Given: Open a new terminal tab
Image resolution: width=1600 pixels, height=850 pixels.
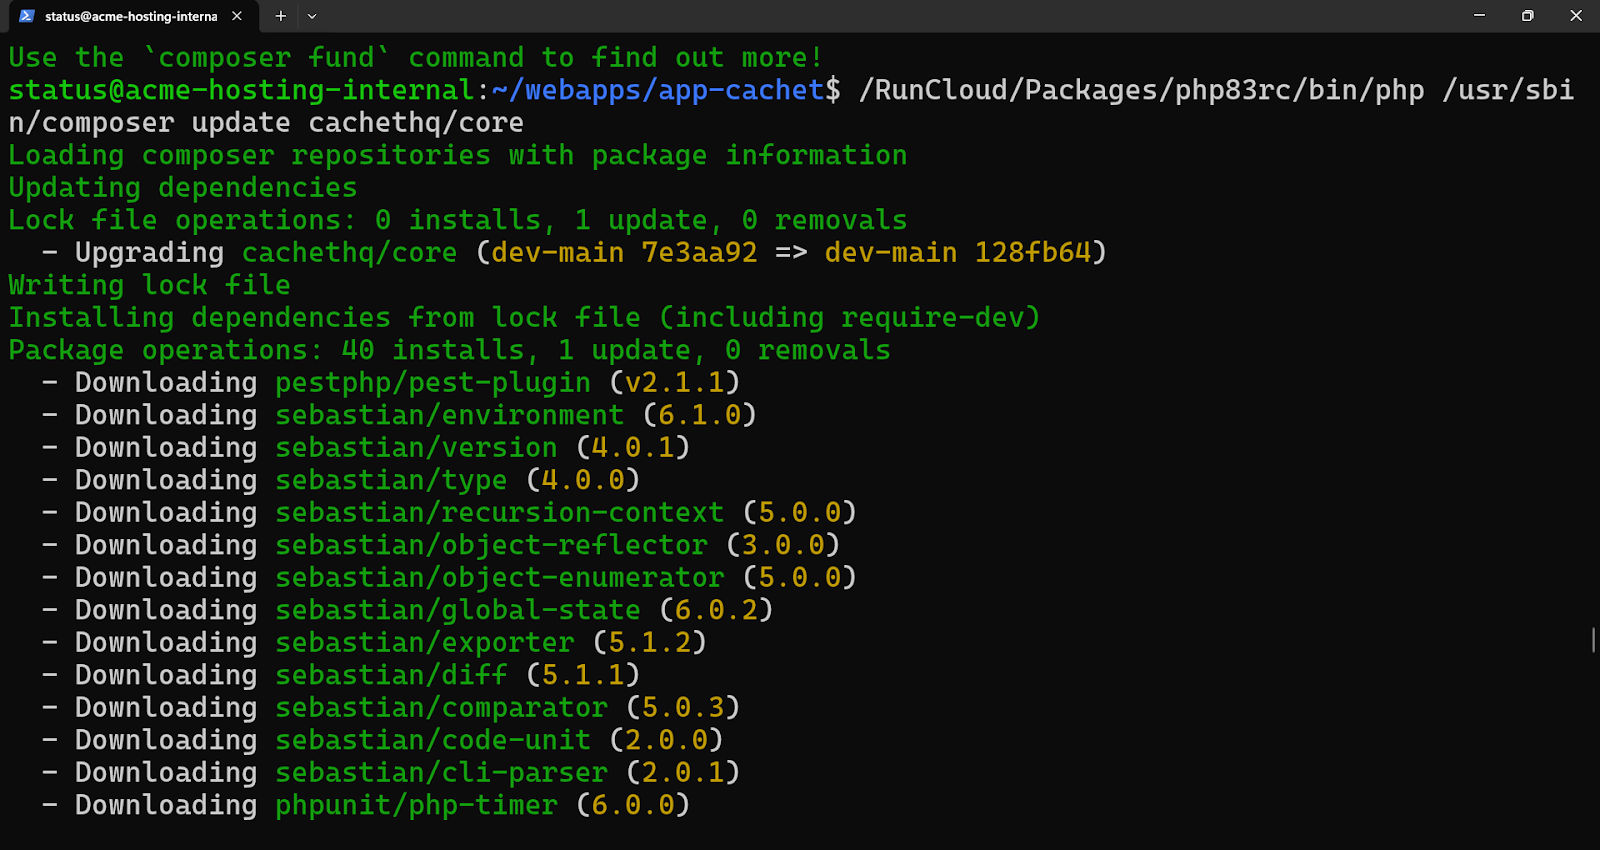Looking at the screenshot, I should (x=281, y=16).
